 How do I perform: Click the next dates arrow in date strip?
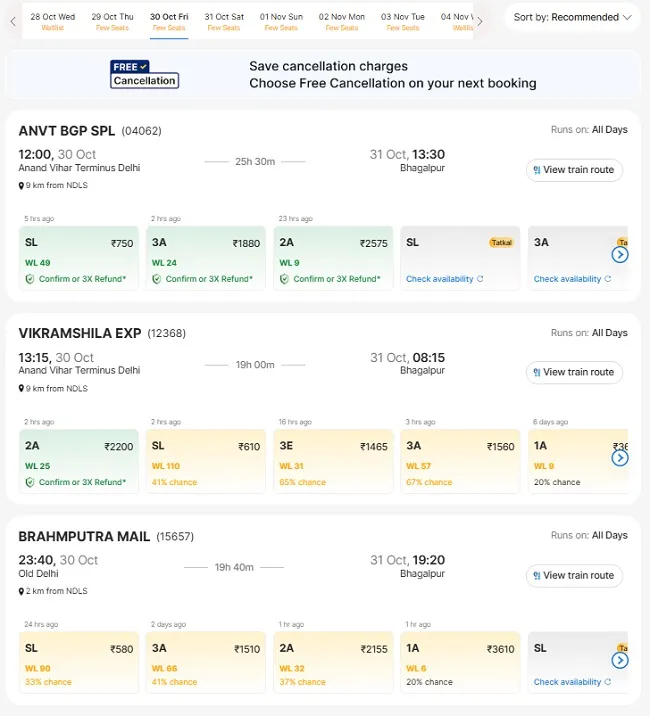coord(480,21)
